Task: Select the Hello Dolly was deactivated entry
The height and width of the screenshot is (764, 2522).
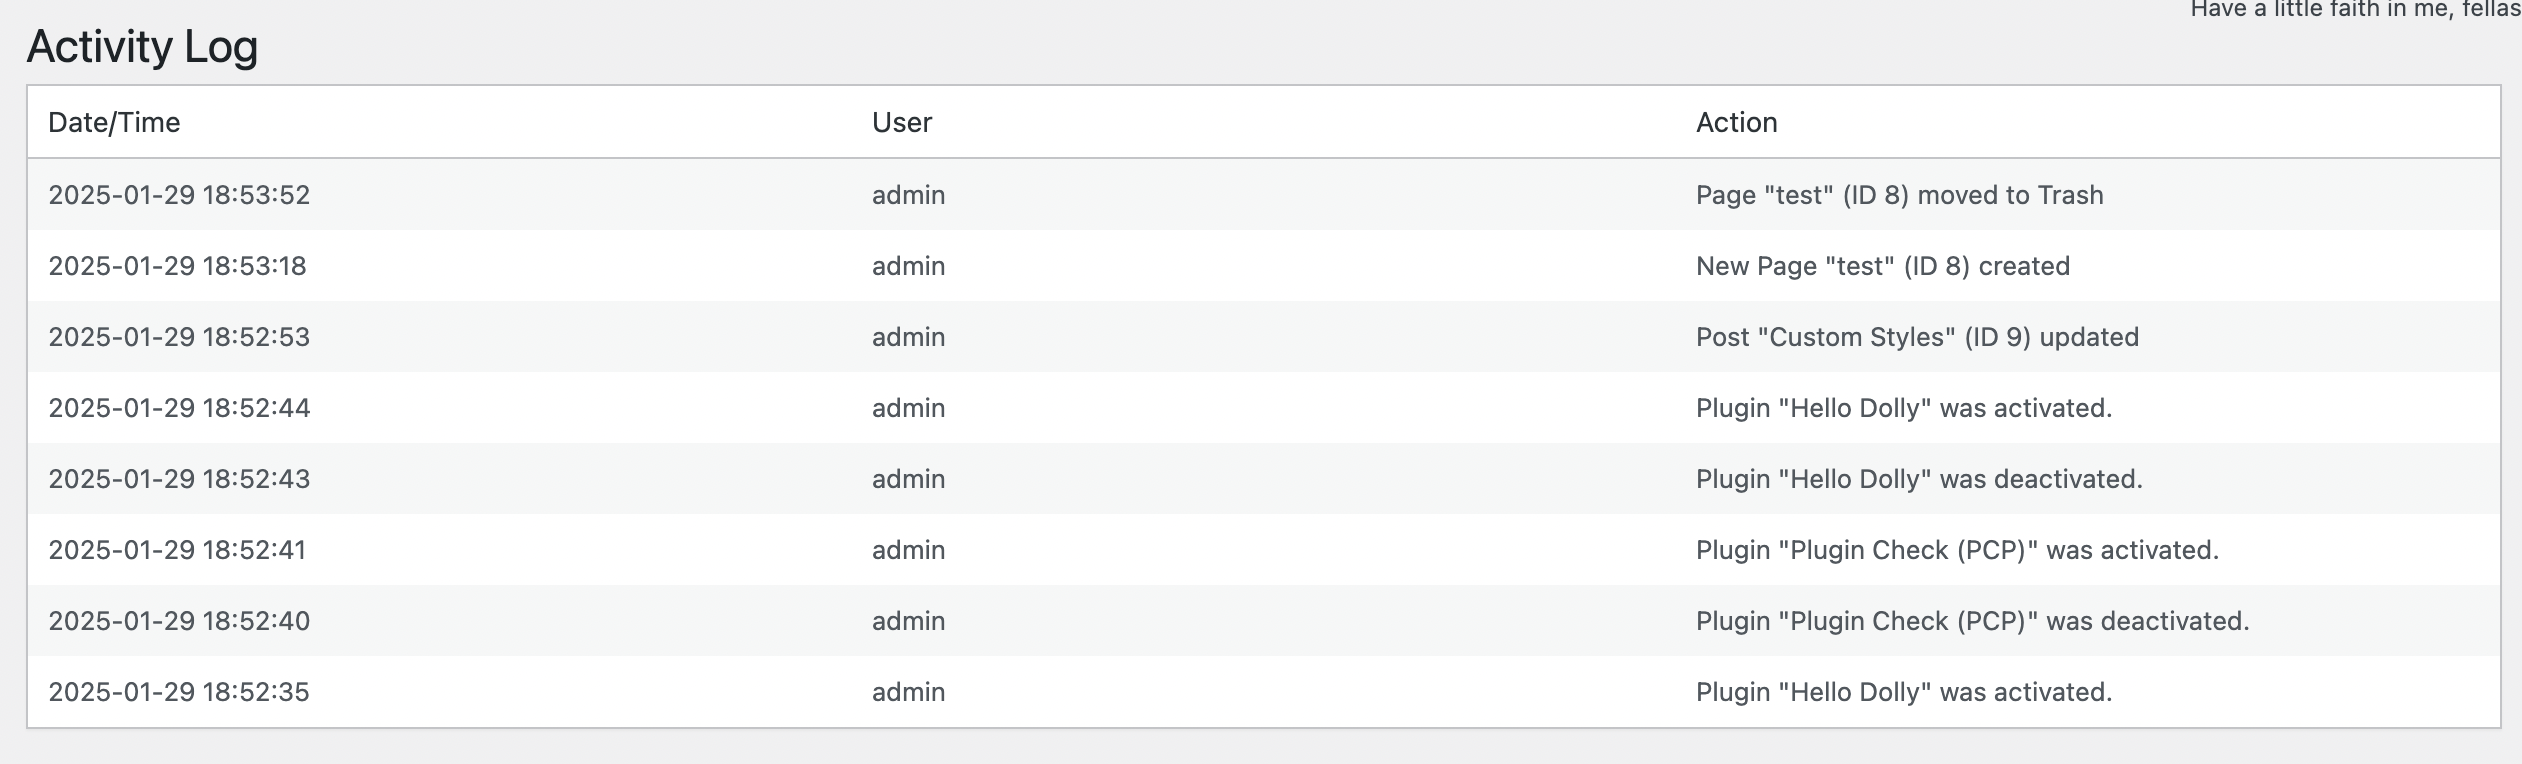Action: click(x=1919, y=478)
